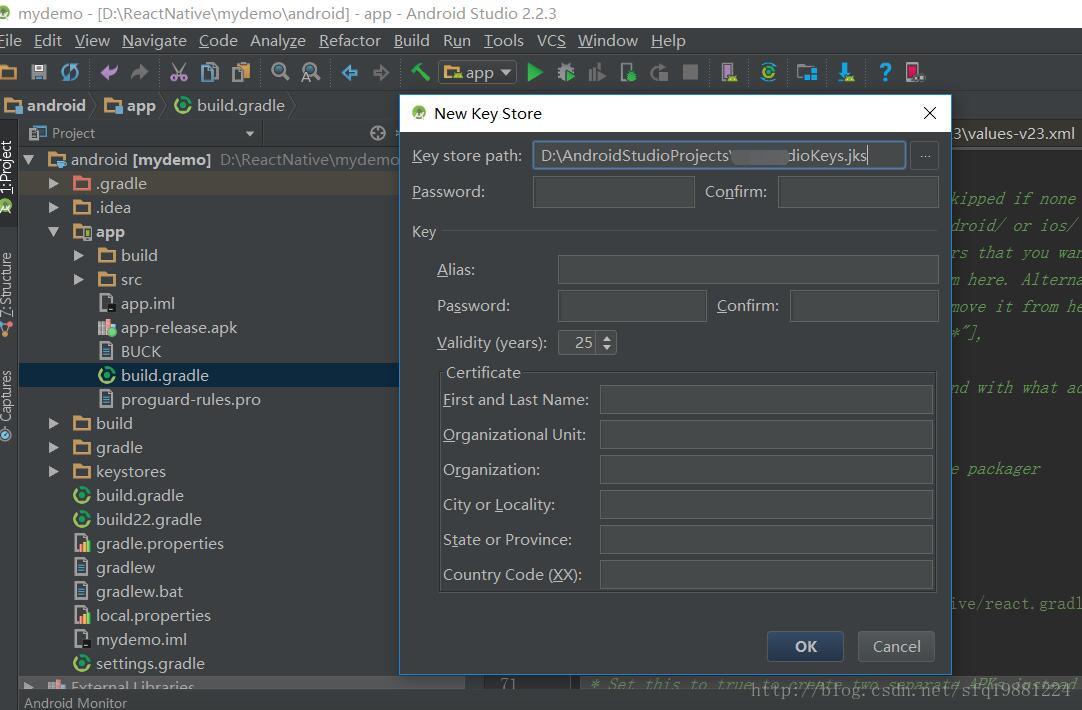The height and width of the screenshot is (710, 1082).
Task: Click the key Alias input field
Action: pyautogui.click(x=748, y=270)
